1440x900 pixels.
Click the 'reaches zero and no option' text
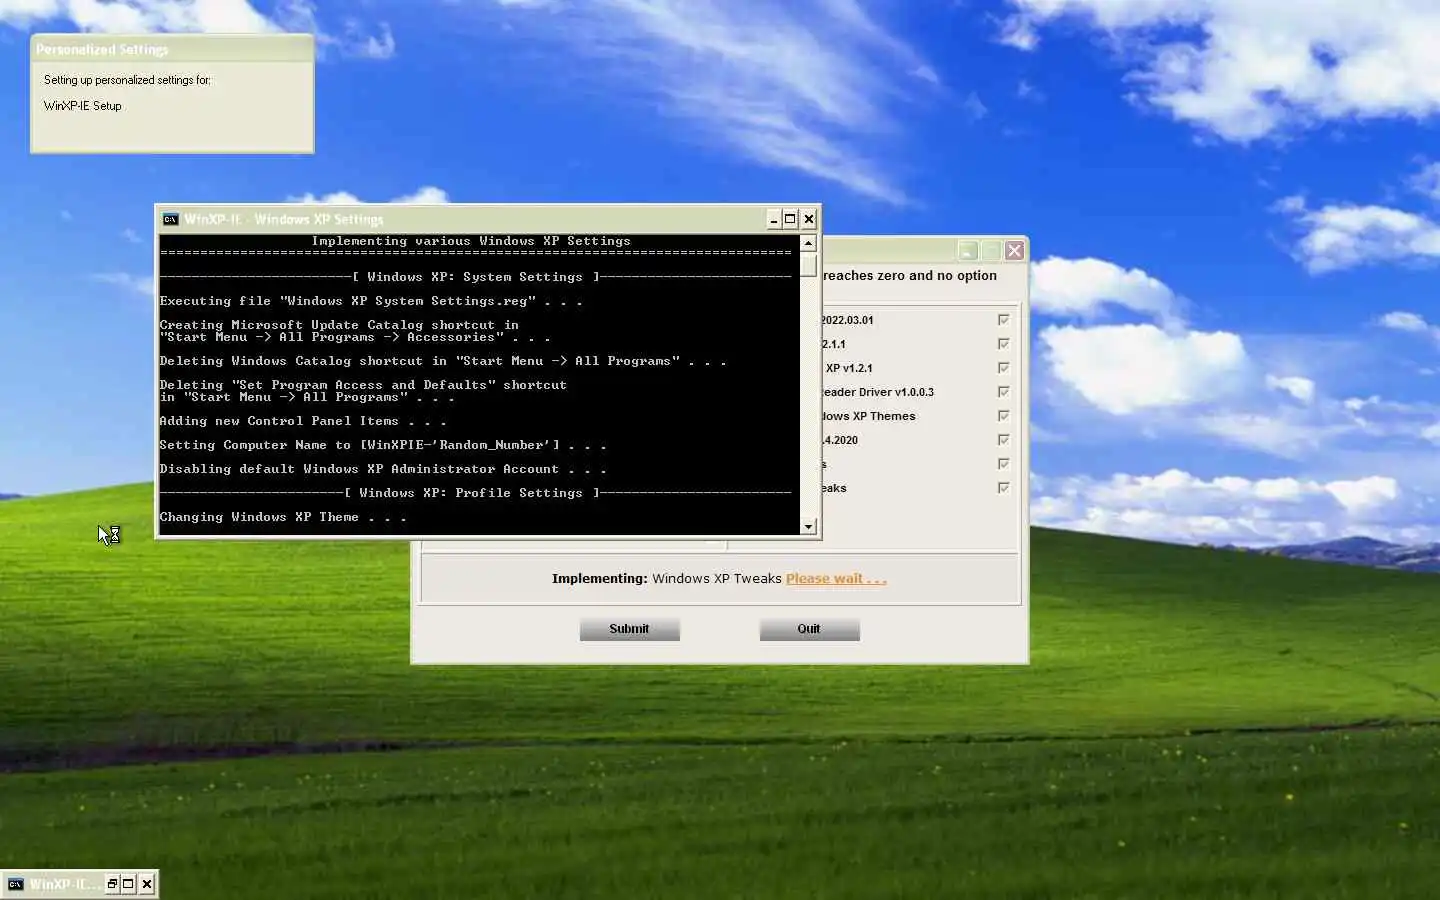point(910,276)
